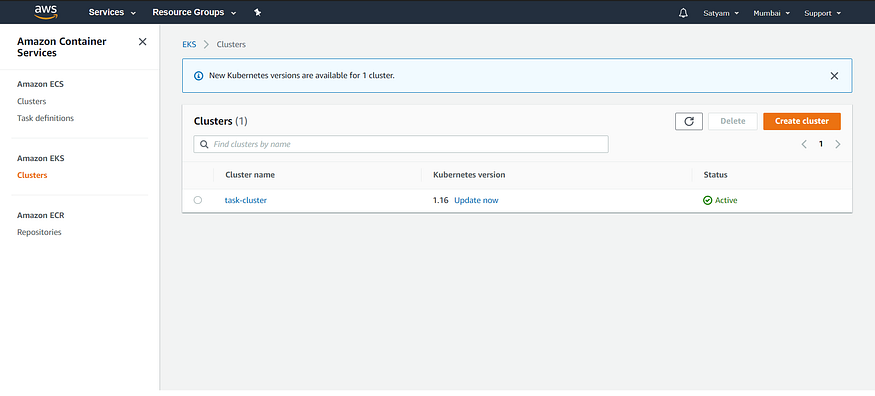875x396 pixels.
Task: Go to previous page of clusters
Action: [x=804, y=144]
